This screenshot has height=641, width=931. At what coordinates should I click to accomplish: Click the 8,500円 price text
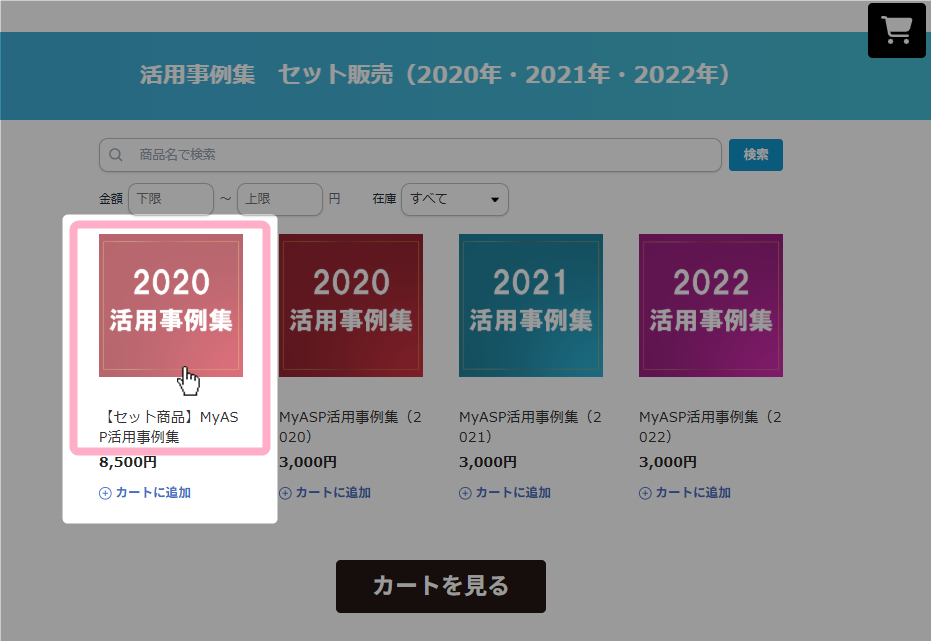coord(128,462)
